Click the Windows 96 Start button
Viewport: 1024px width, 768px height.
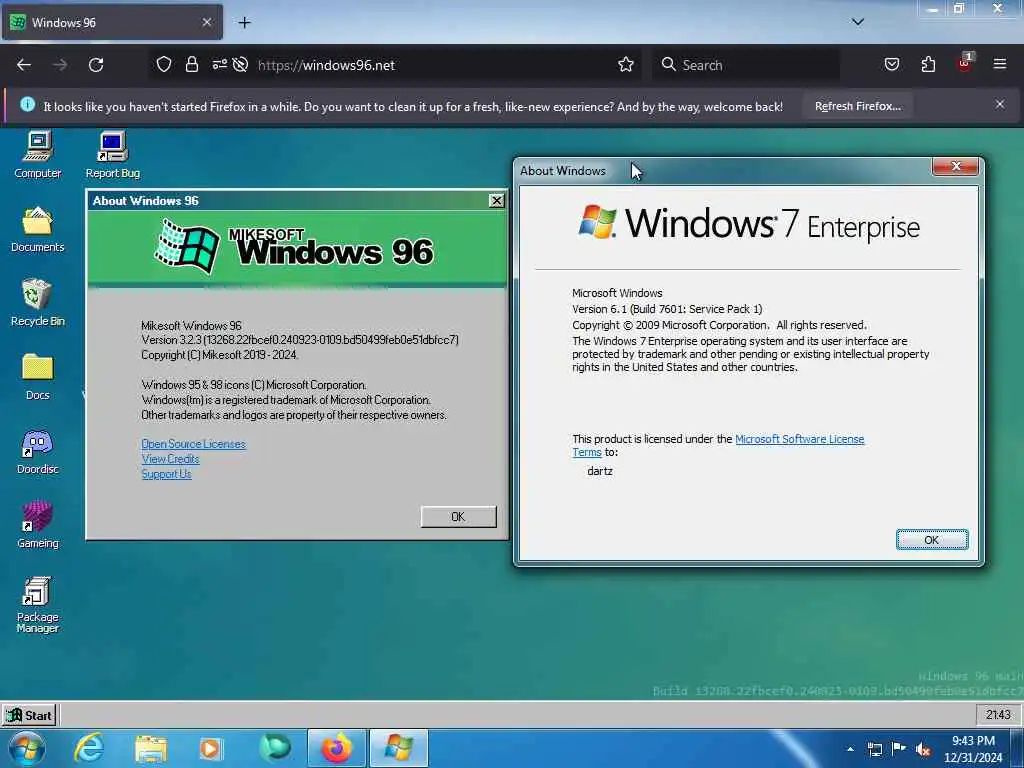29,715
